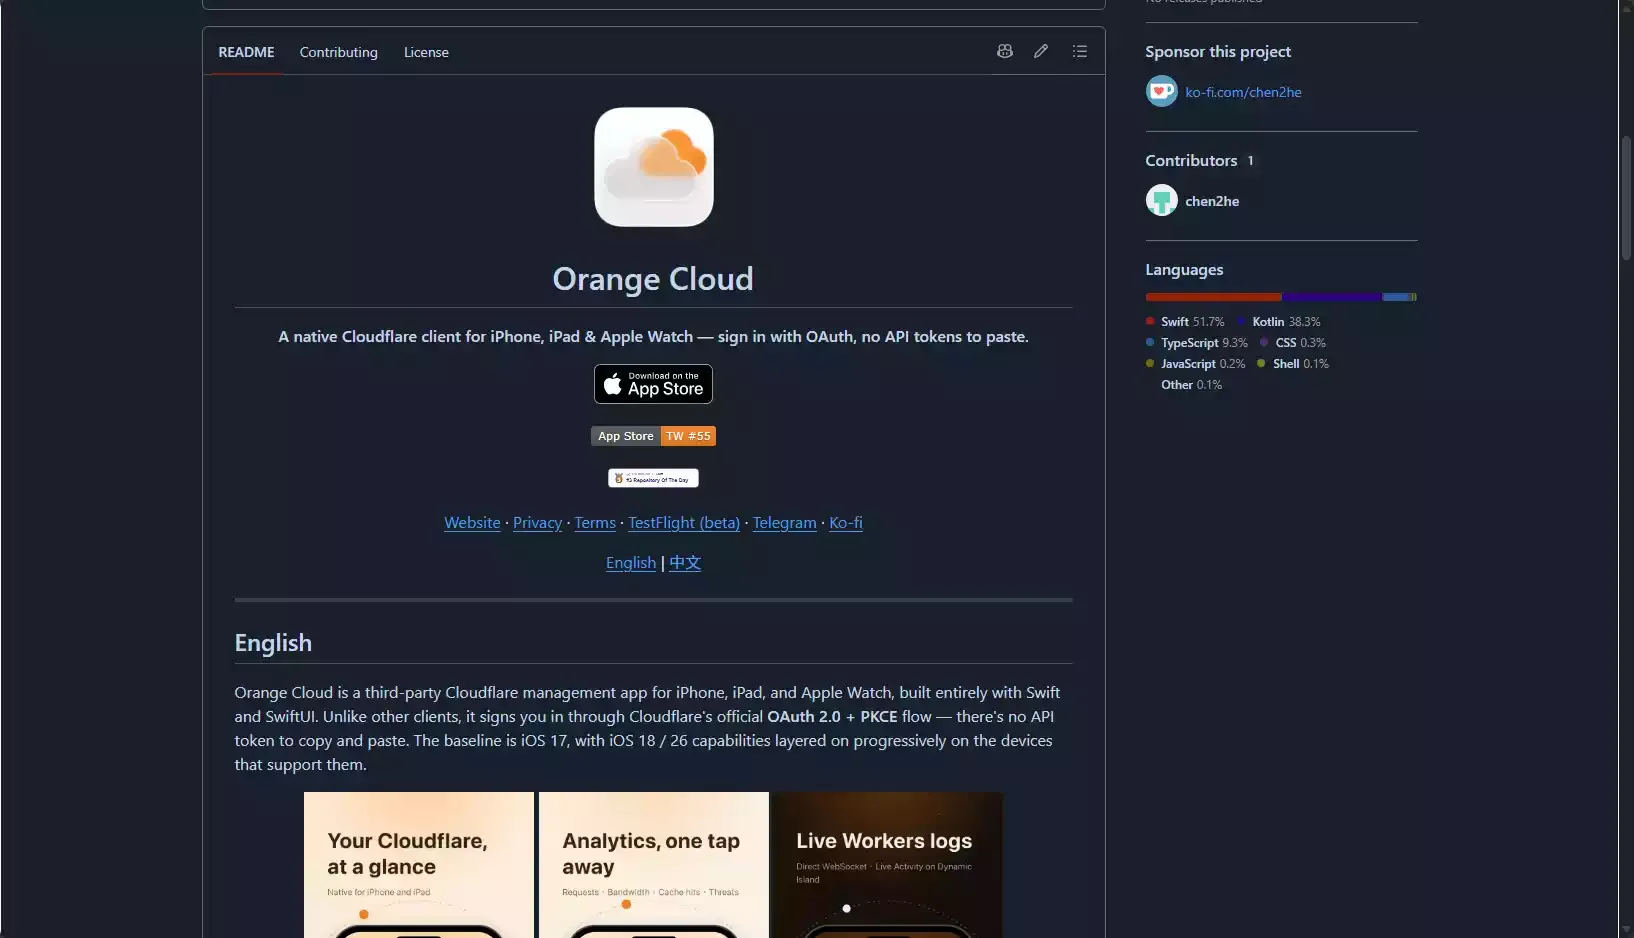This screenshot has height=938, width=1634.
Task: Open the Telegram link
Action: (x=785, y=522)
